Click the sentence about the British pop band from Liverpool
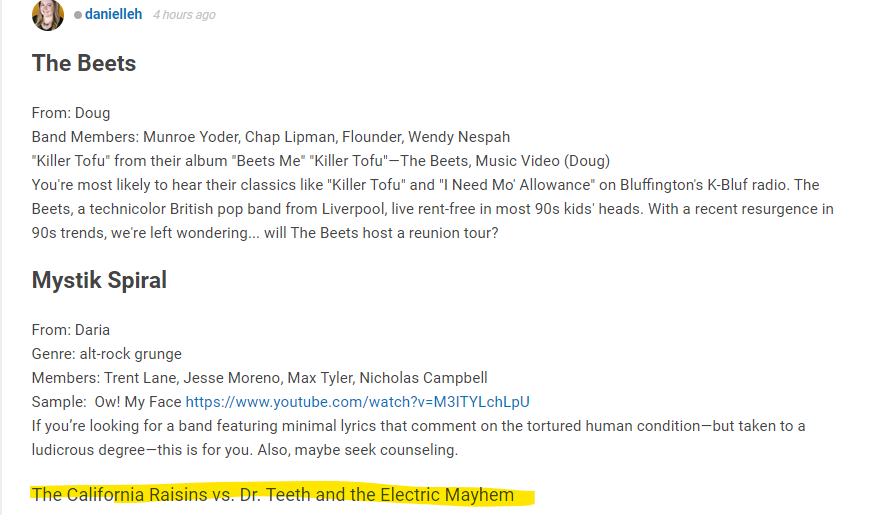 337,209
